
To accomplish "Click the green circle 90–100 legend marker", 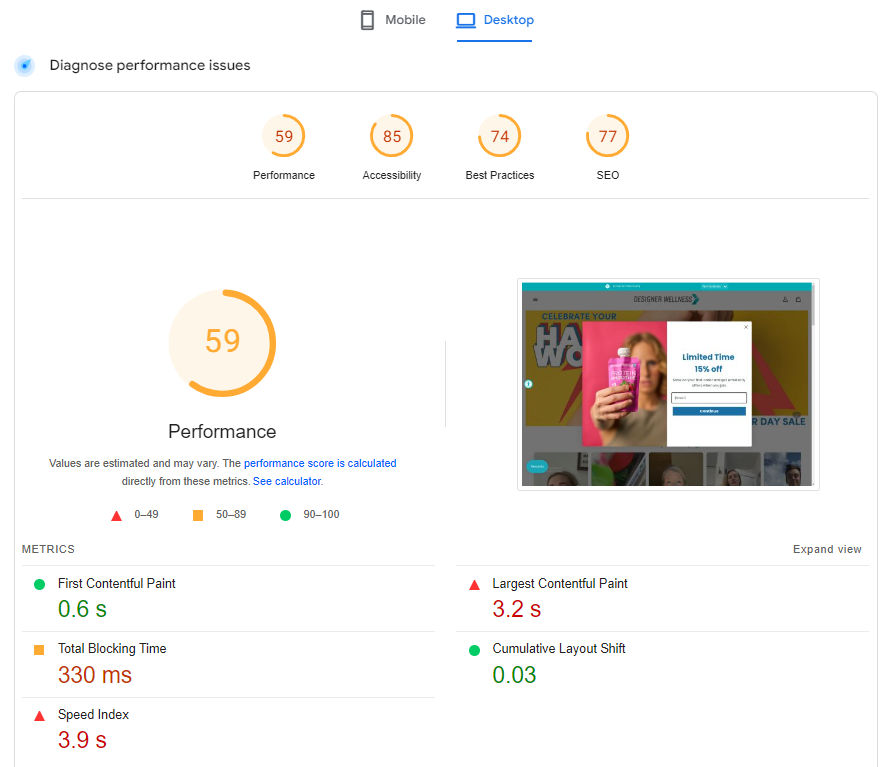I will point(285,515).
